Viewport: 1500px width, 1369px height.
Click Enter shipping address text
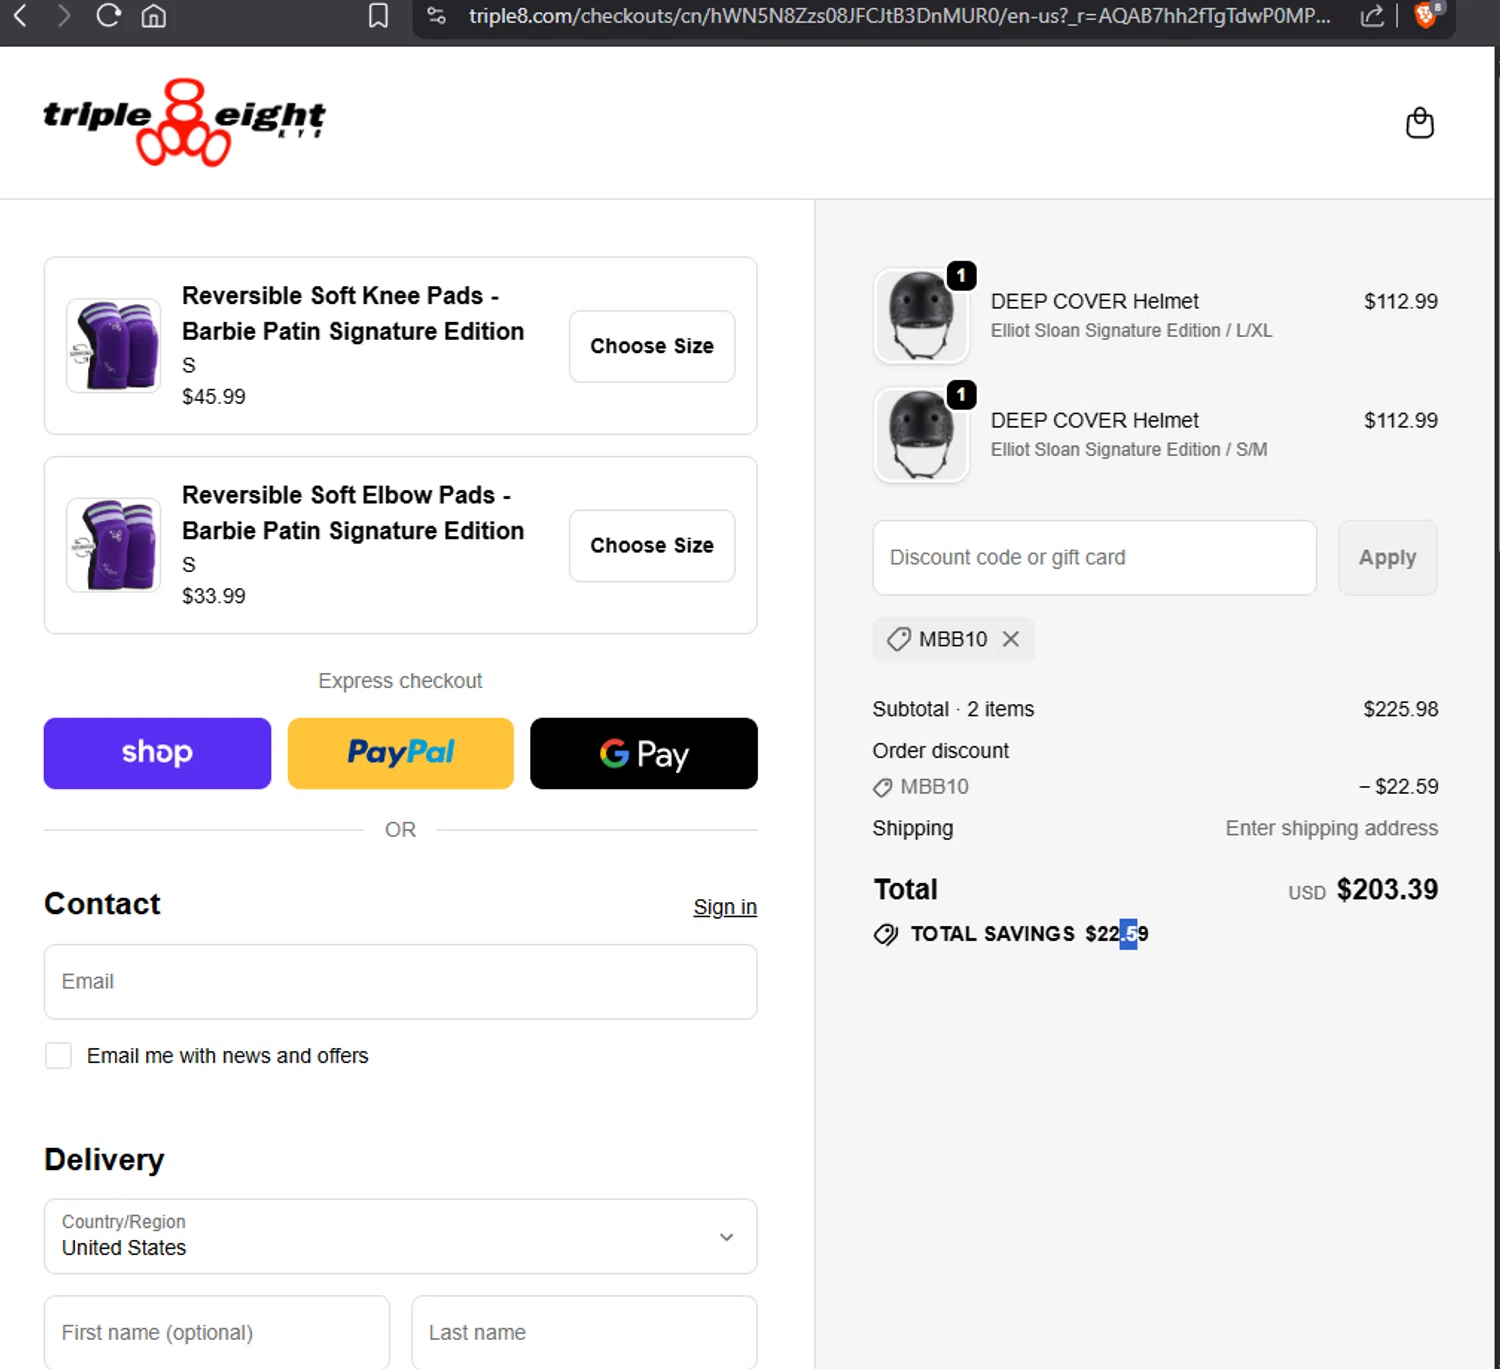[x=1332, y=828]
